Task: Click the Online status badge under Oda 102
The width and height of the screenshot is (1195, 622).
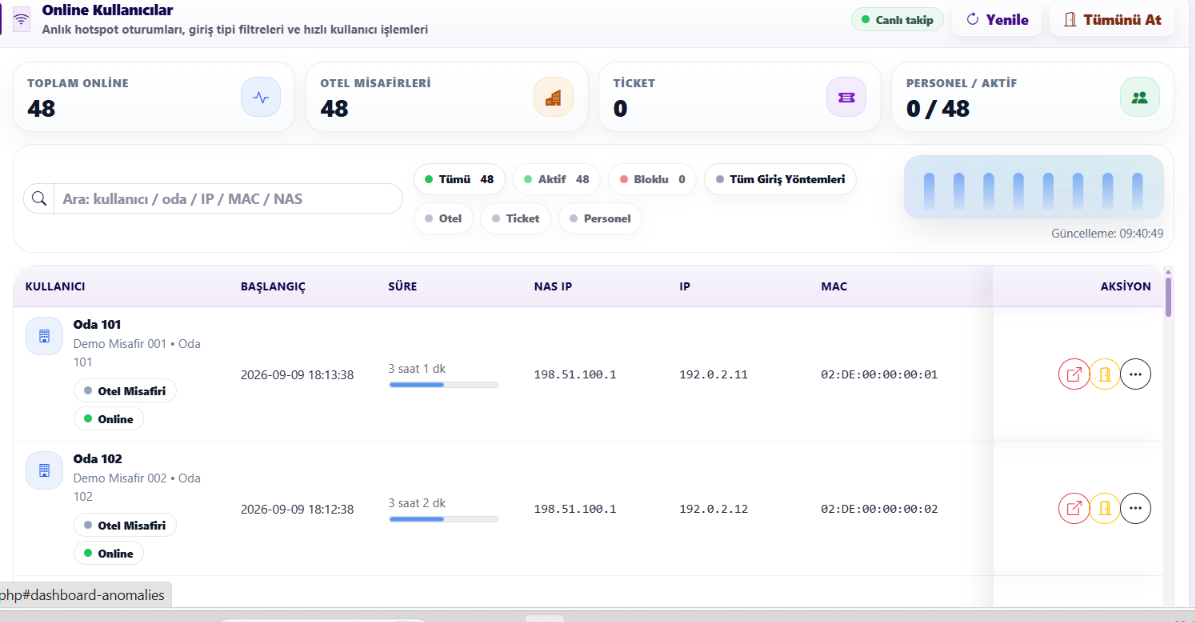Action: point(108,553)
